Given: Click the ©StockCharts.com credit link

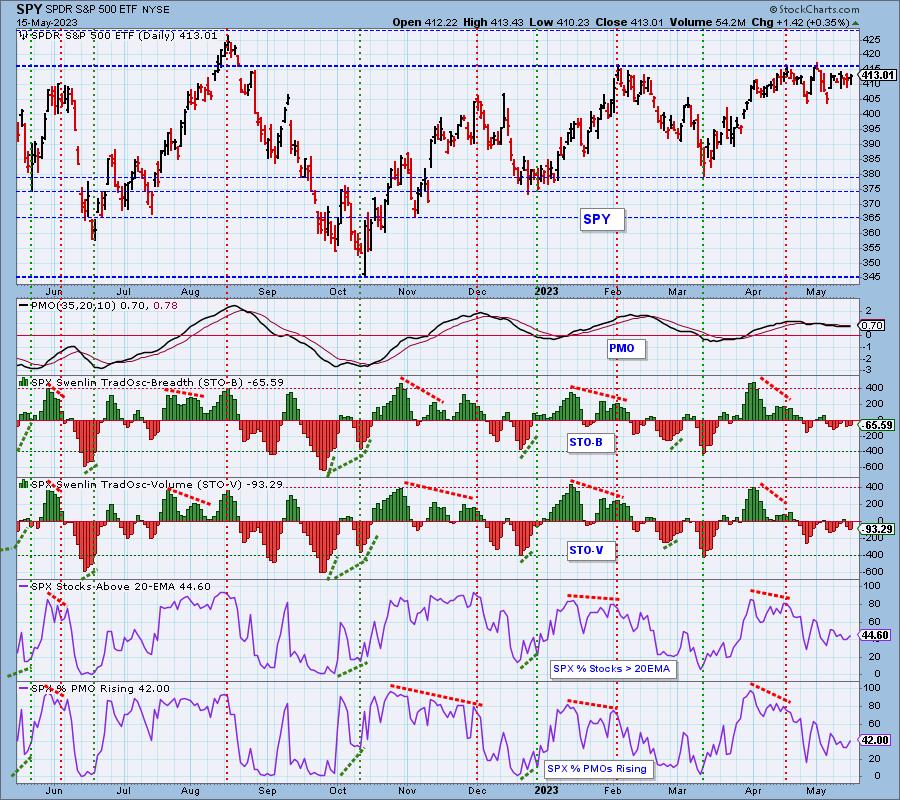Looking at the screenshot, I should click(x=814, y=9).
